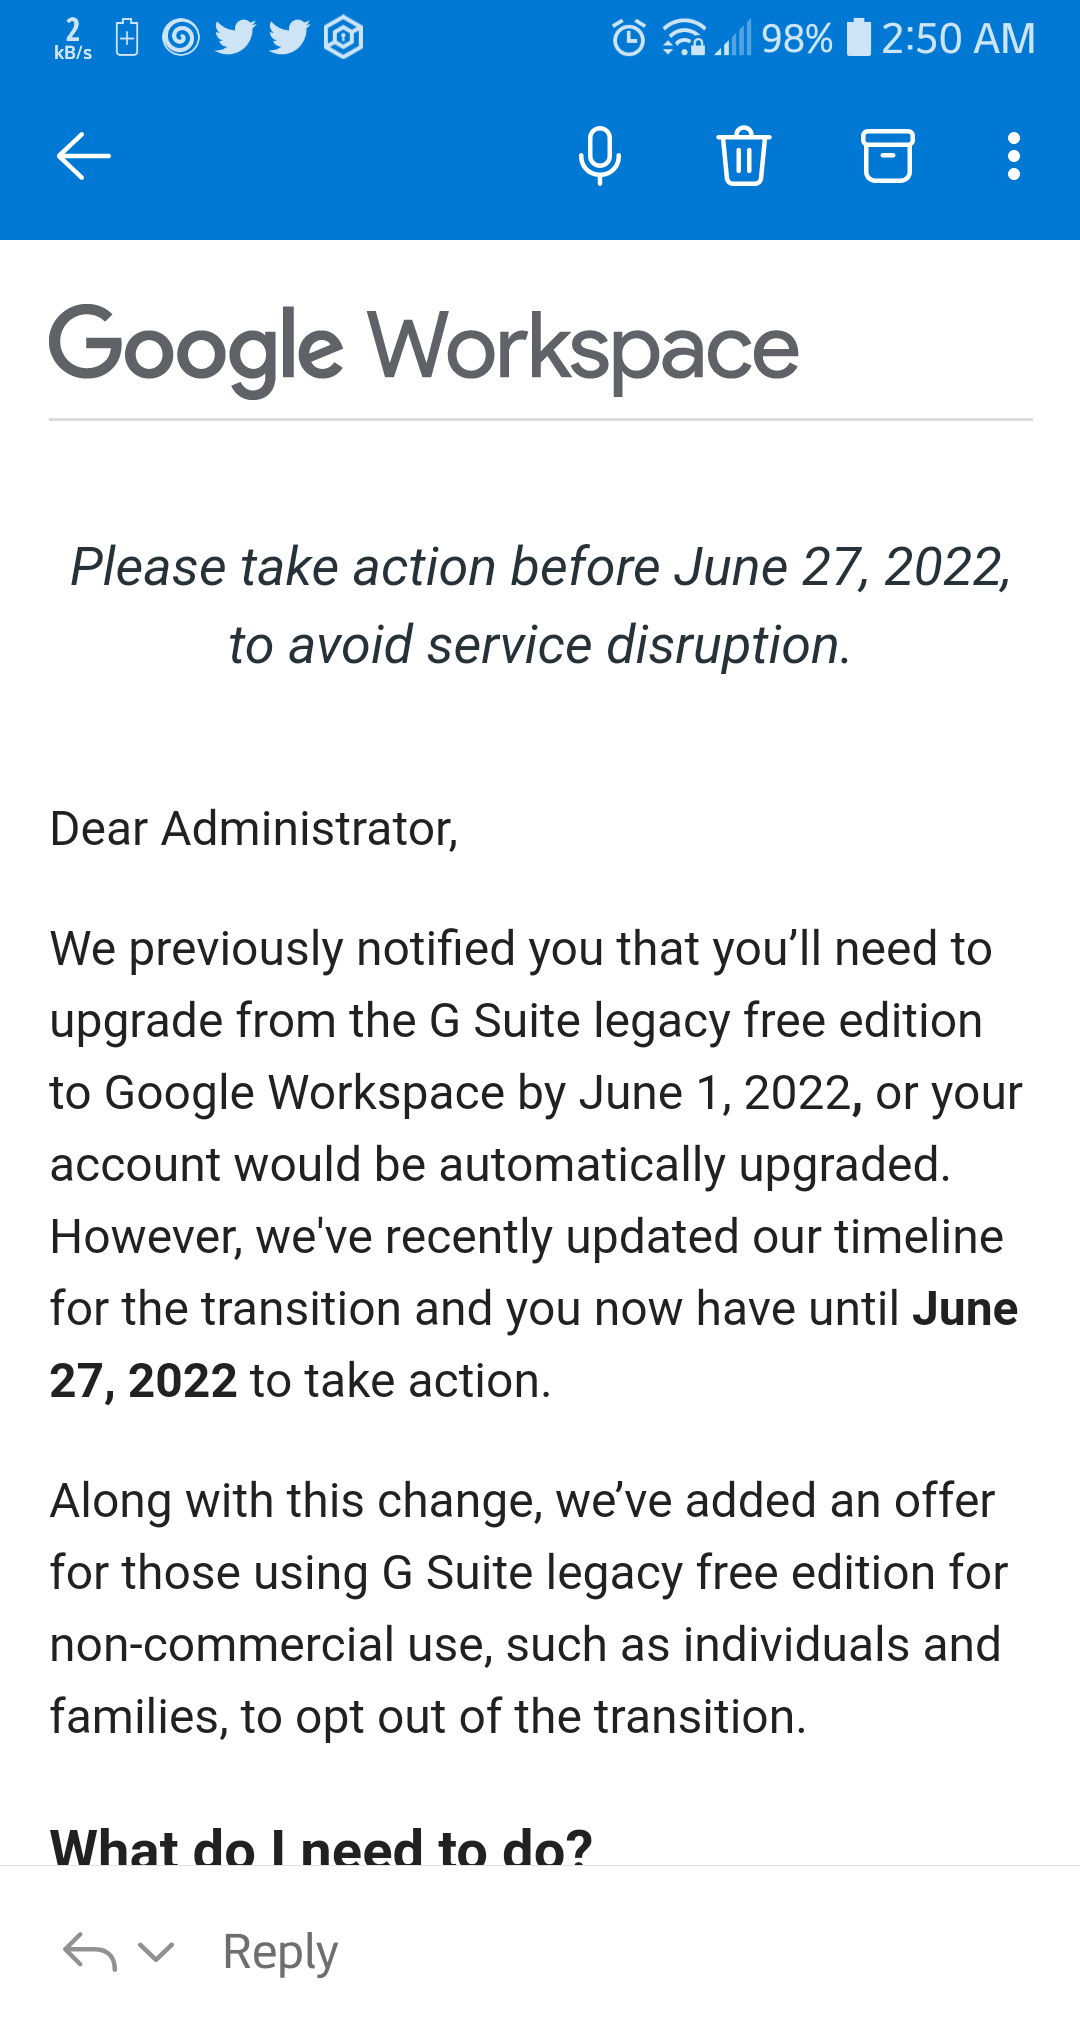Click the reply arrow icon
Screen dimensions: 1080x2034
(x=90, y=1951)
